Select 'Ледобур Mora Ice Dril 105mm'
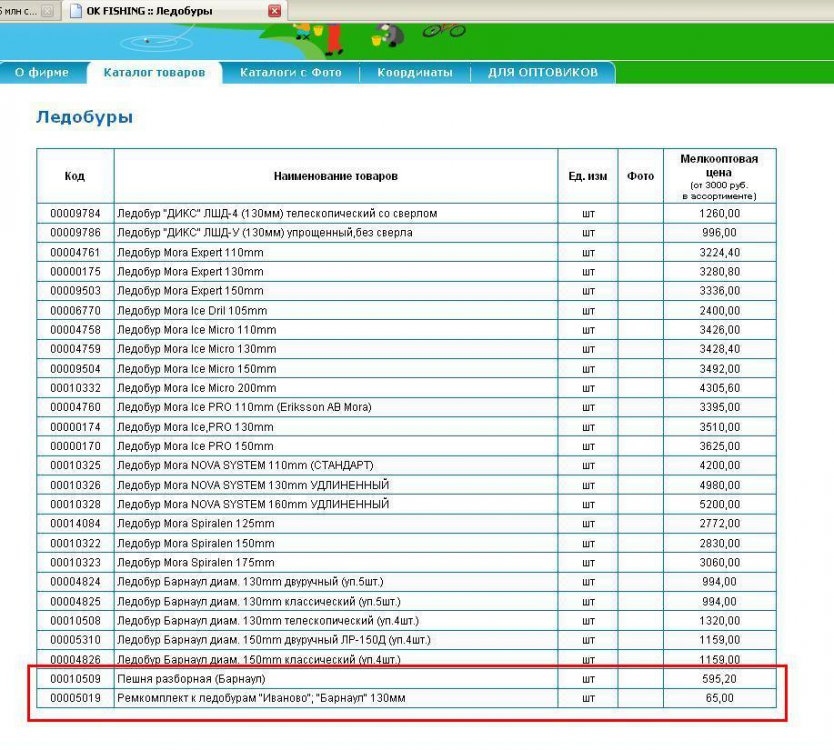This screenshot has height=750, width=834. coord(192,310)
